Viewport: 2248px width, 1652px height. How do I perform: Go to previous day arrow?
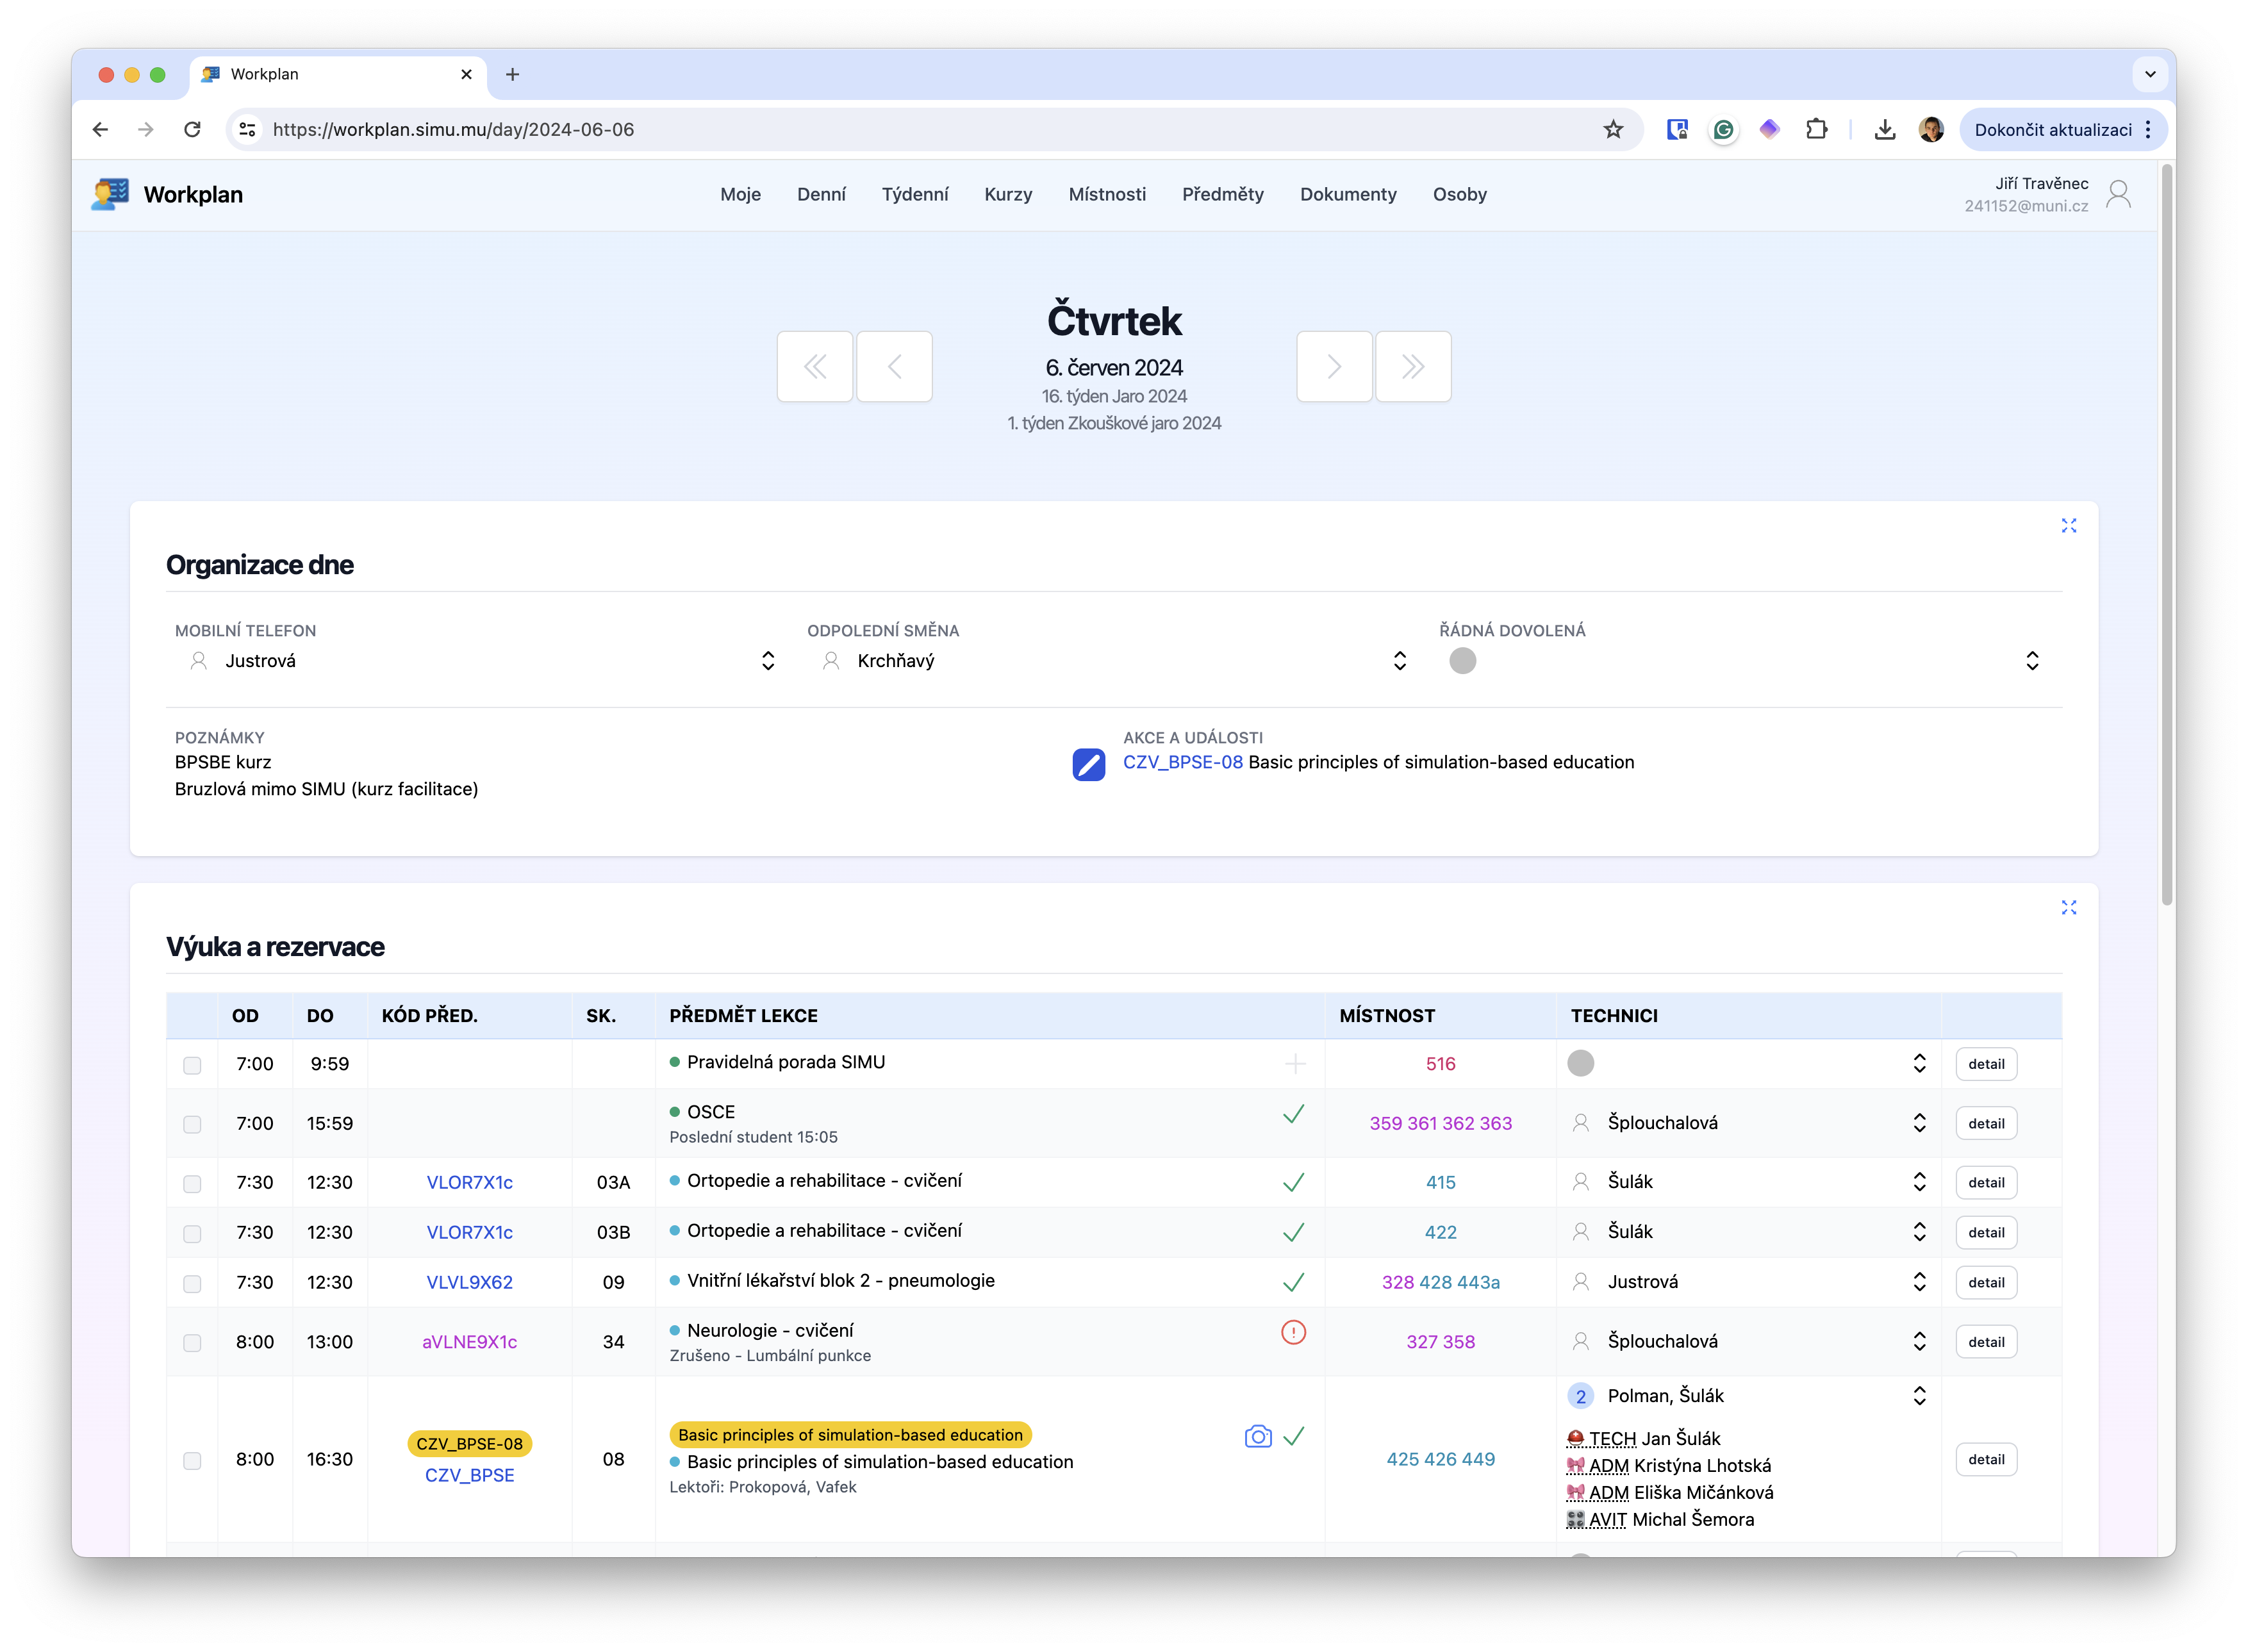pyautogui.click(x=894, y=367)
